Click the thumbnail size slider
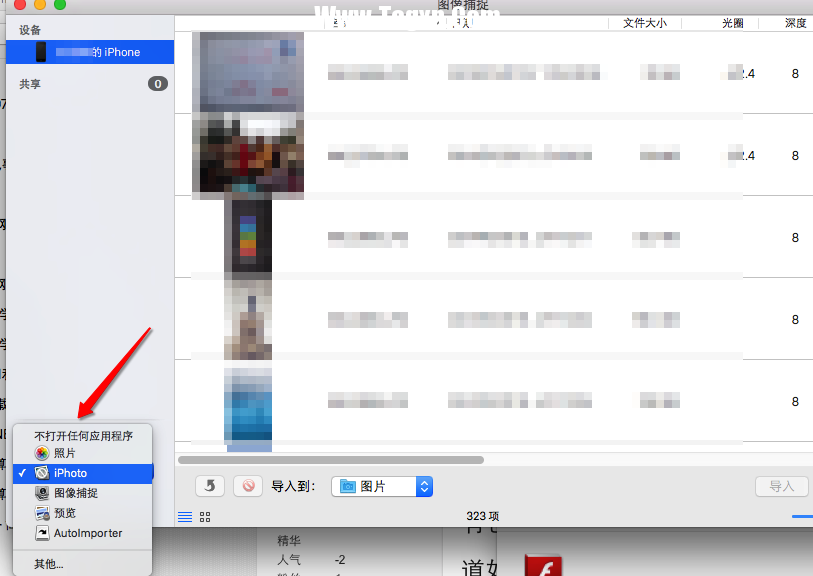This screenshot has height=576, width=813. (x=802, y=516)
